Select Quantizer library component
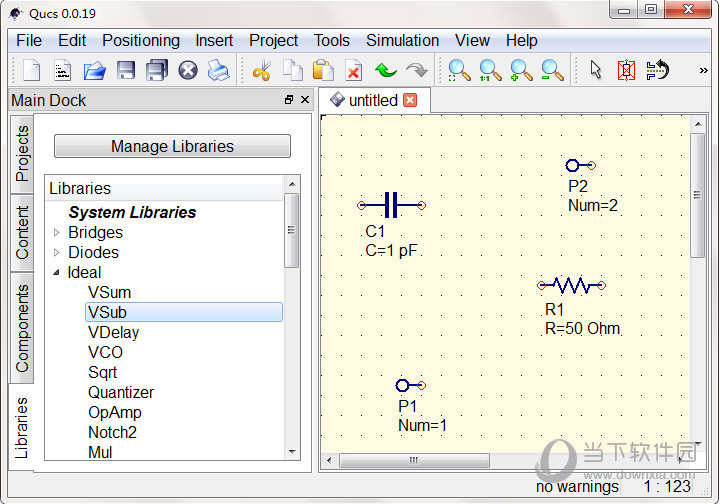 [x=121, y=392]
